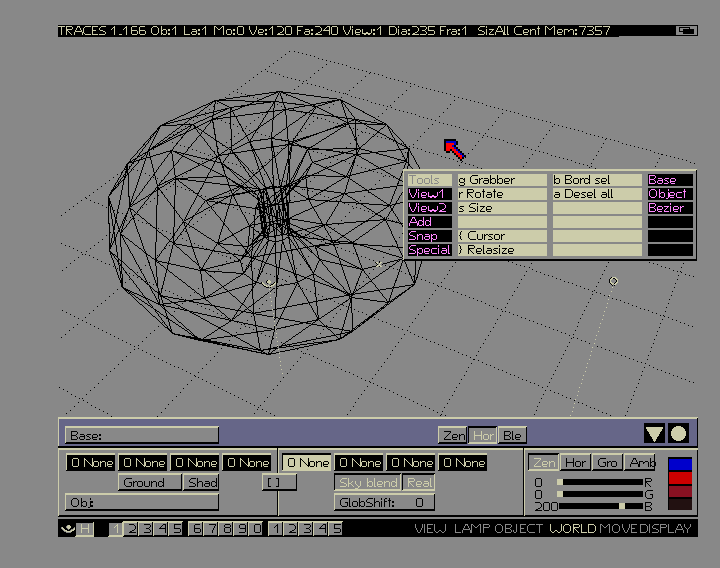Click the empty brackets [ ] button

pyautogui.click(x=279, y=482)
